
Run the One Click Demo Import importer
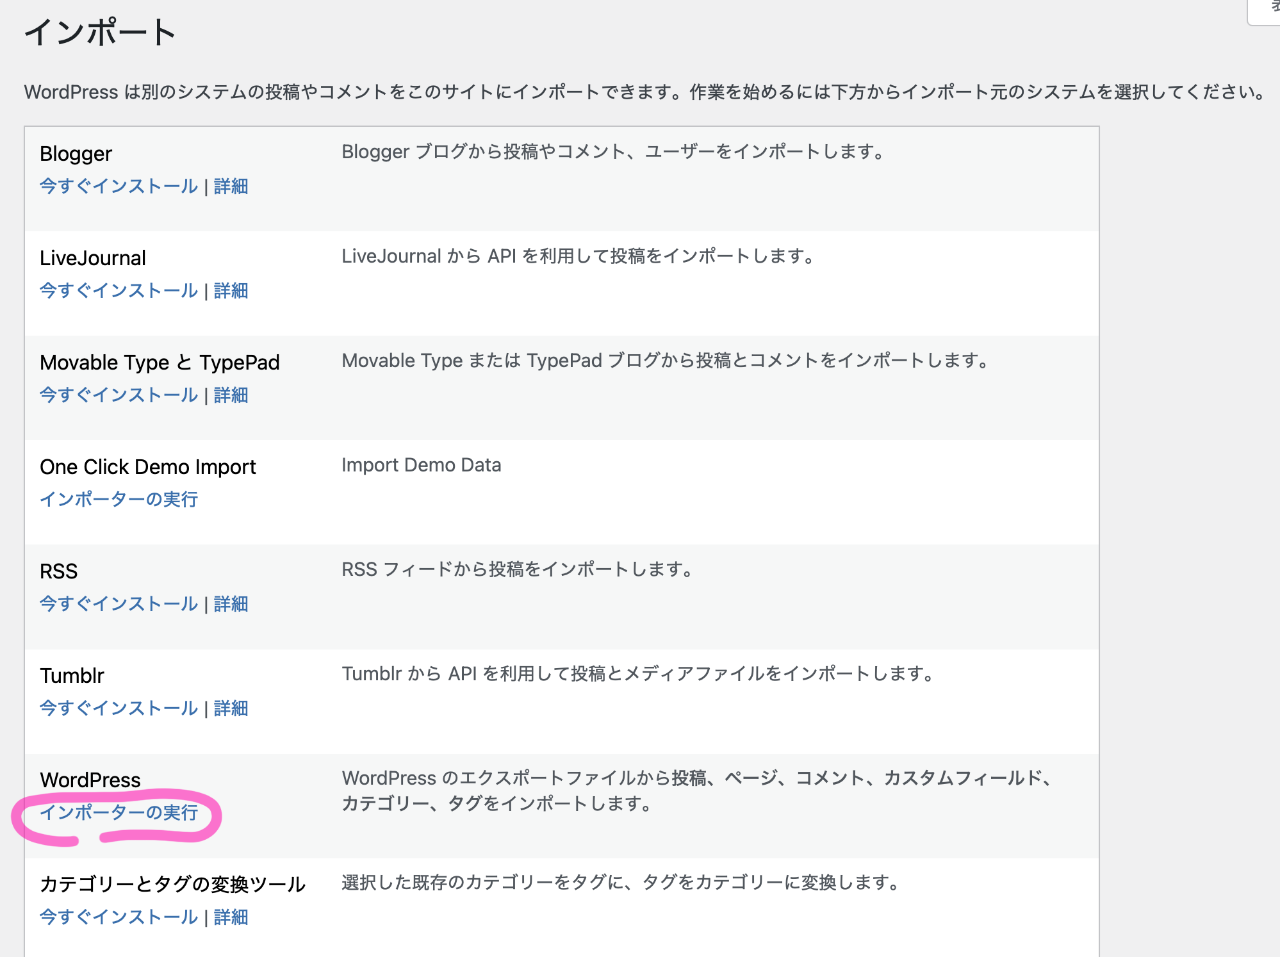point(119,500)
